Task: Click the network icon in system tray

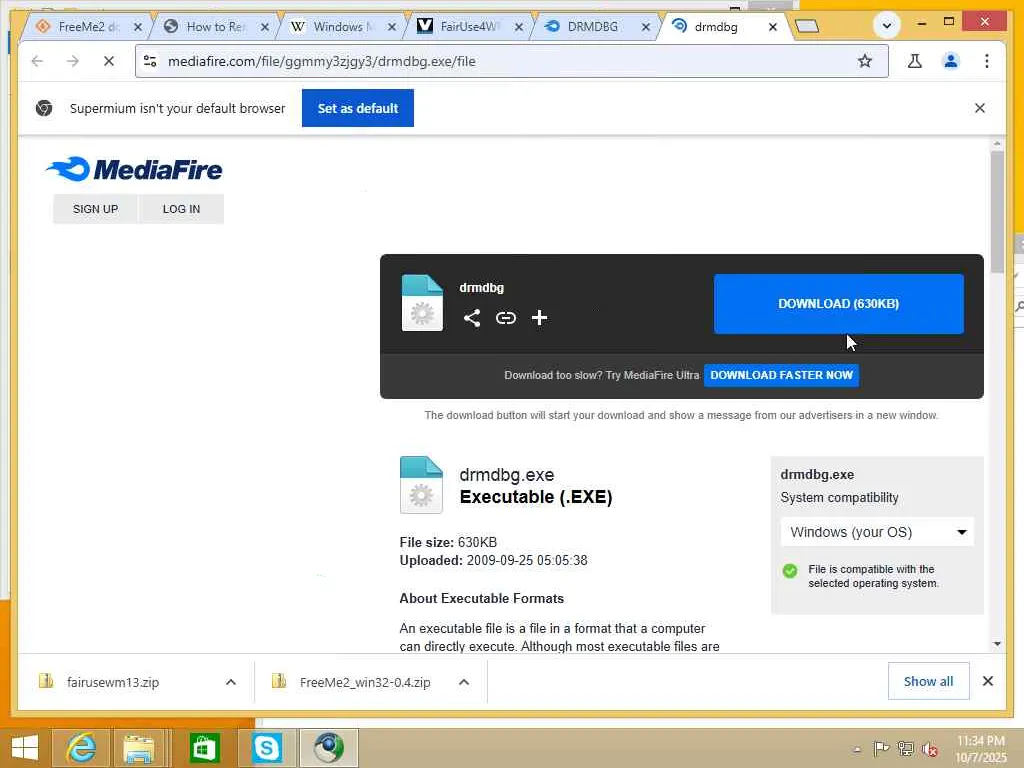Action: point(905,748)
